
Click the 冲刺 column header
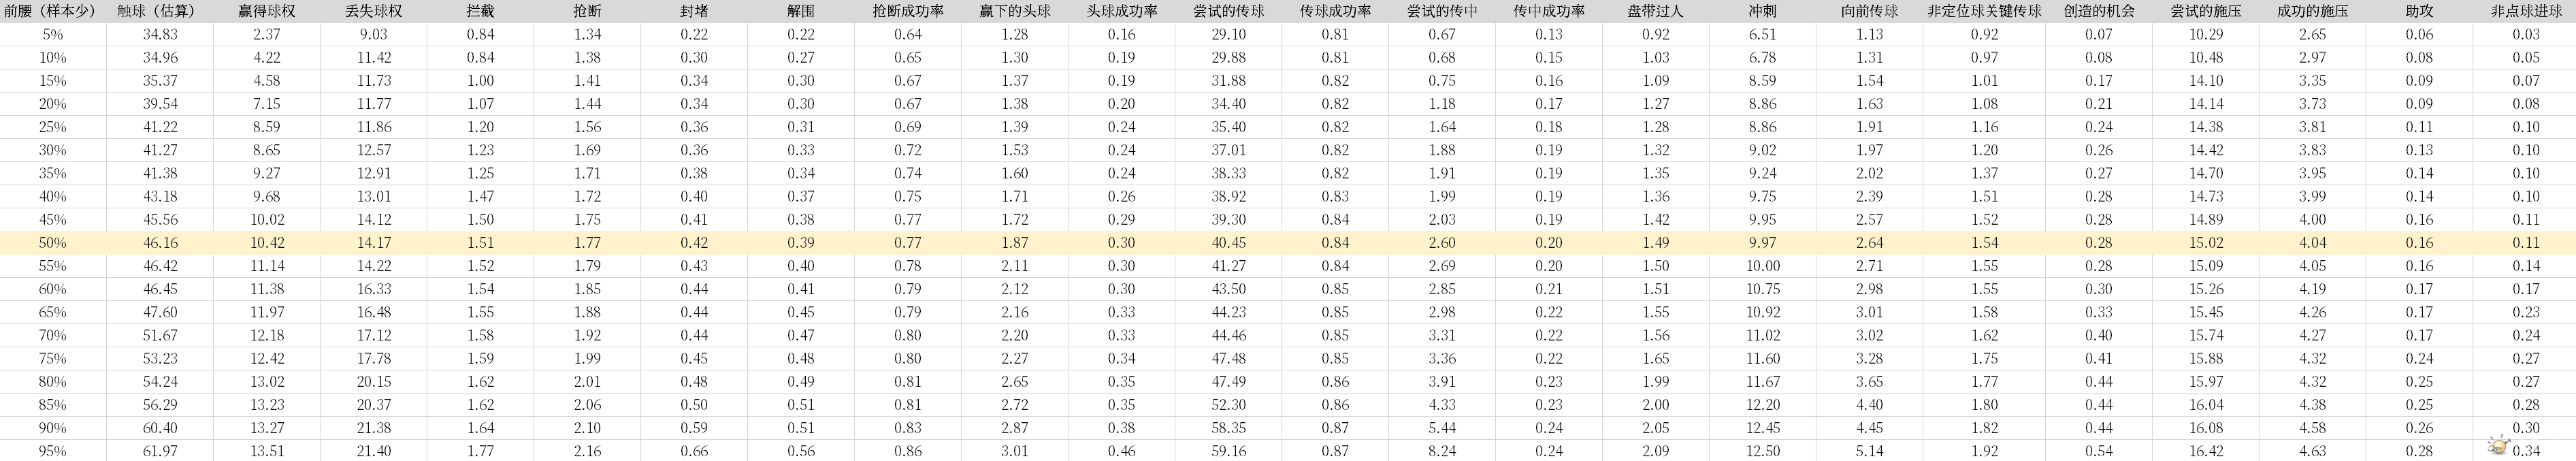click(1762, 11)
